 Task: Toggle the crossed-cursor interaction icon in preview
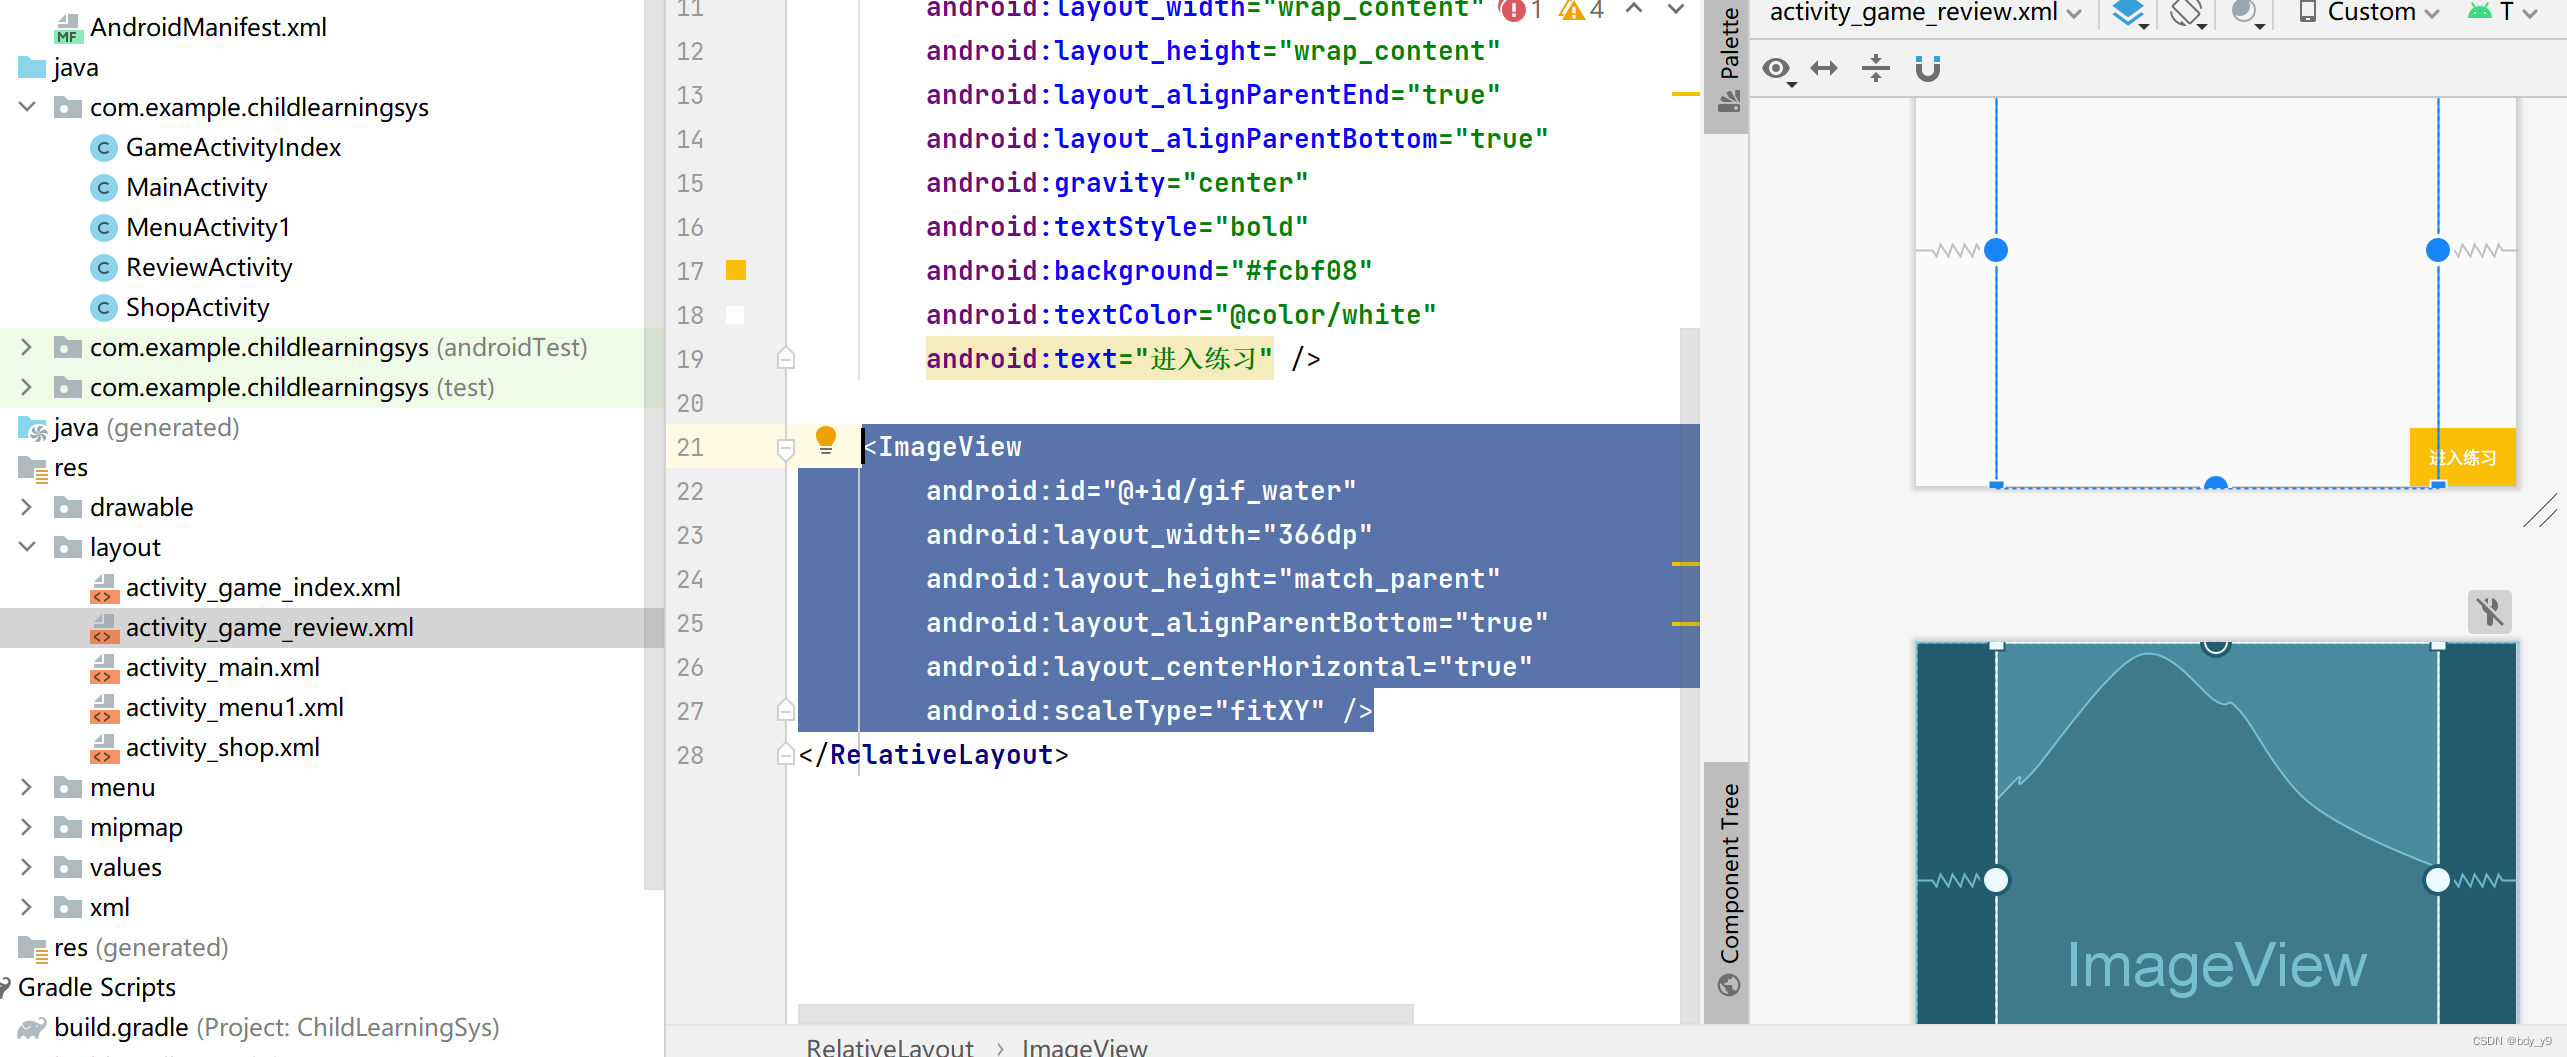[x=2490, y=611]
